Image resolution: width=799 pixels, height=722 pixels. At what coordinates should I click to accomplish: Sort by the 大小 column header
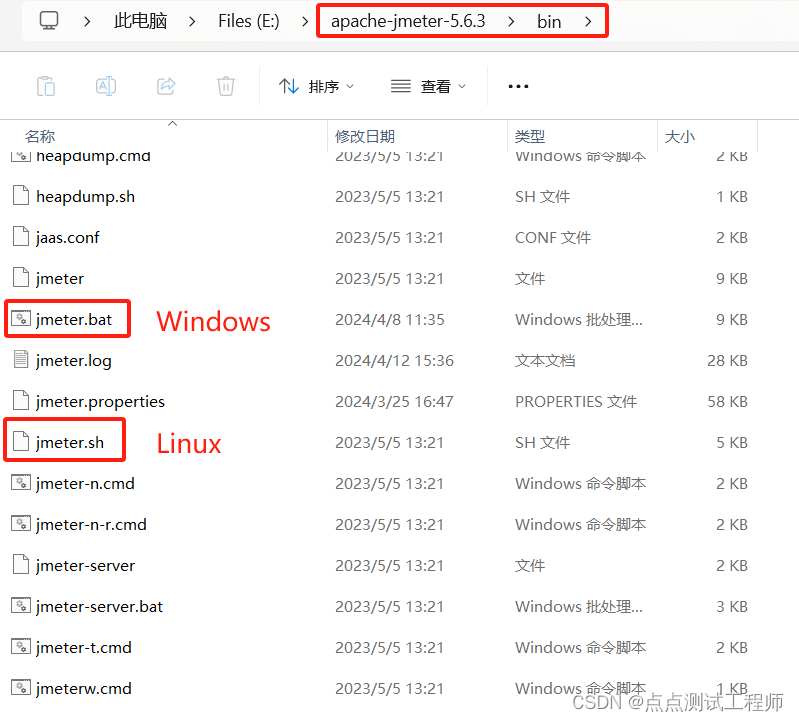680,137
